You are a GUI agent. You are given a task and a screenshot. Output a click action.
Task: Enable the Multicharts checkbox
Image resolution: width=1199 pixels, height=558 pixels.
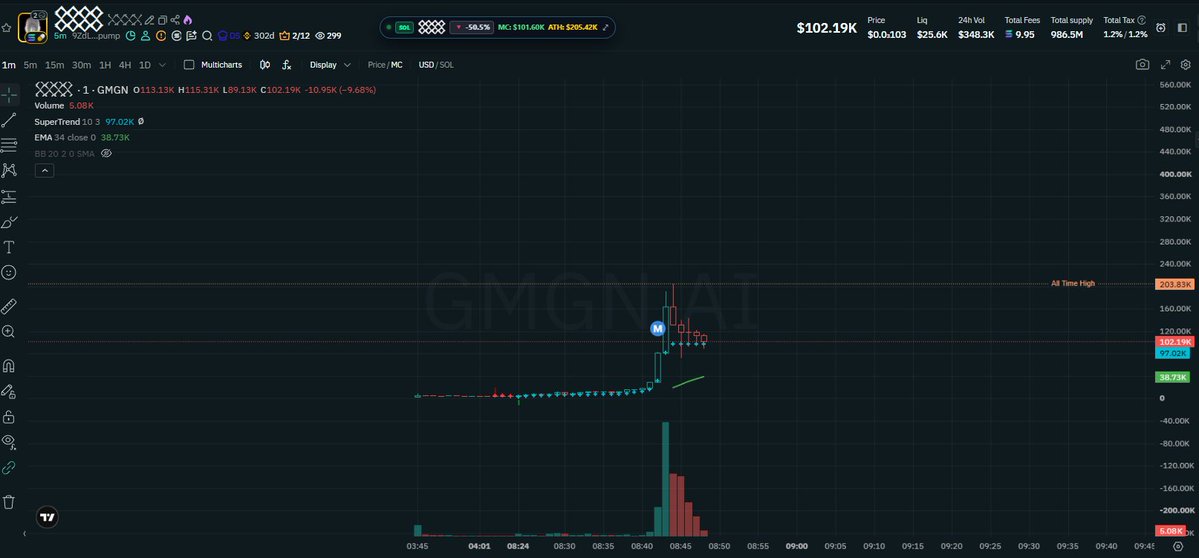189,65
